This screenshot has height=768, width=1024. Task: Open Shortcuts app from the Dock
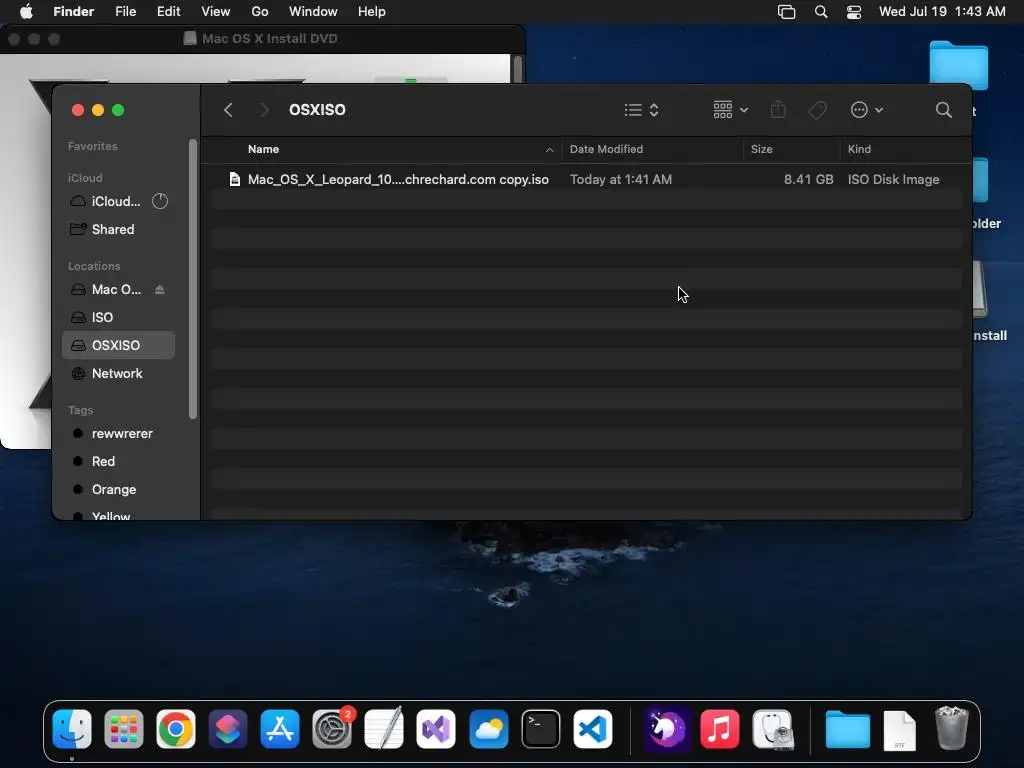click(x=228, y=729)
